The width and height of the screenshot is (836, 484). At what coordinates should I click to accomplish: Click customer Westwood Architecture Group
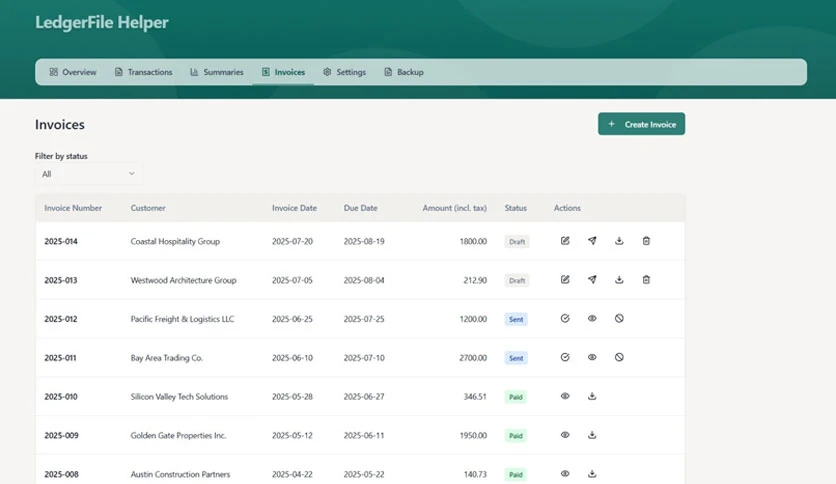(183, 280)
